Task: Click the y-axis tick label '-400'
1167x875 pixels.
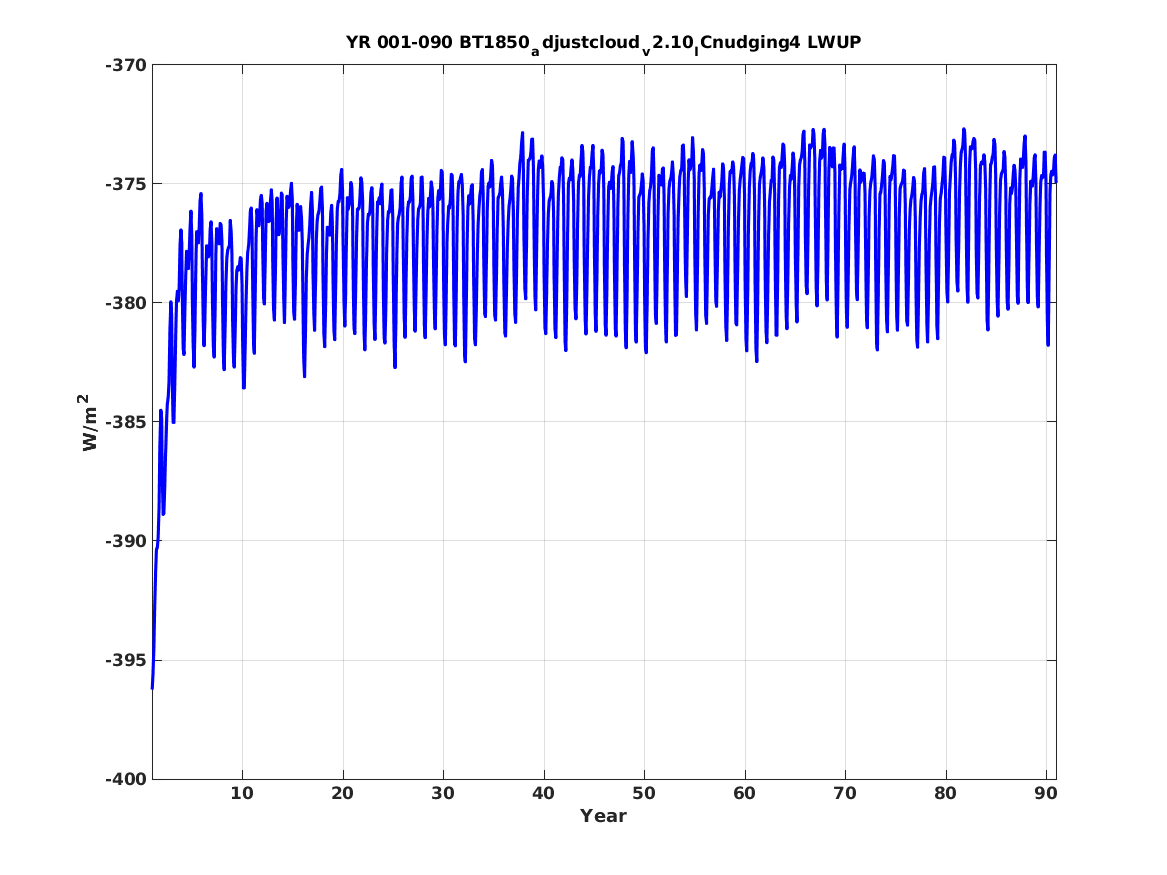Action: coord(126,780)
